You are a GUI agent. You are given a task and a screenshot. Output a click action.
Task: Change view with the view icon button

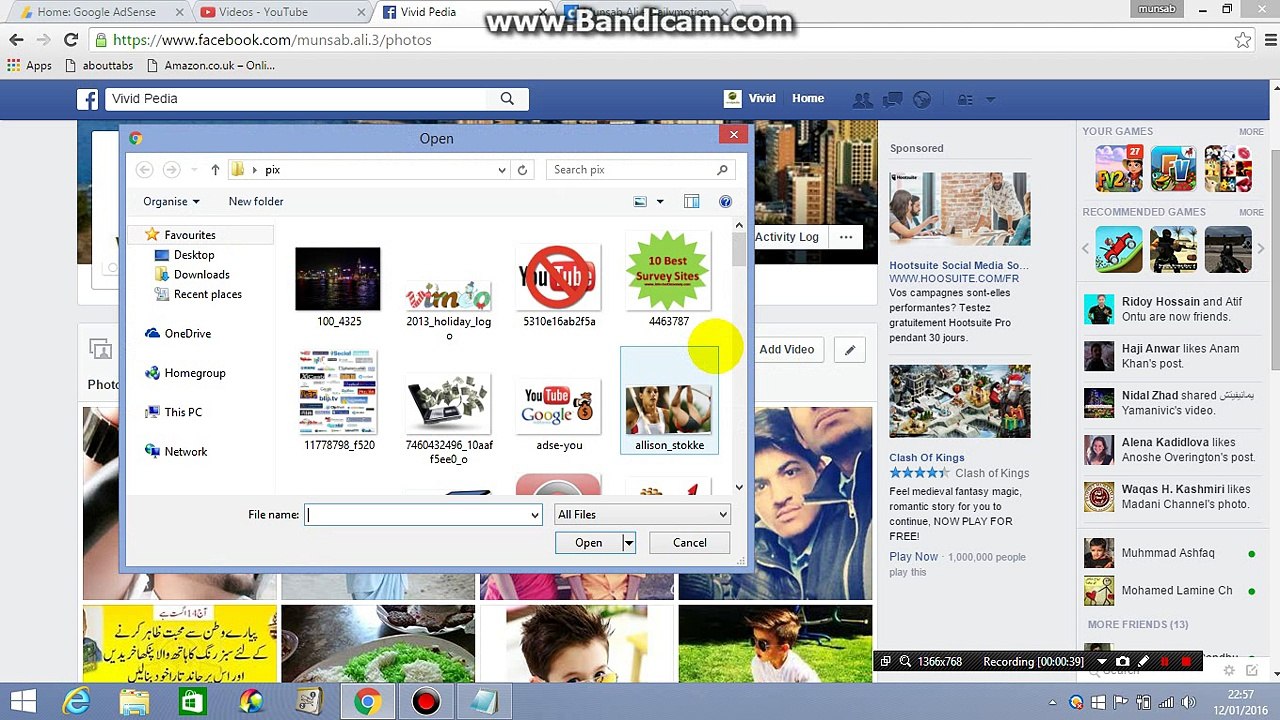(640, 202)
